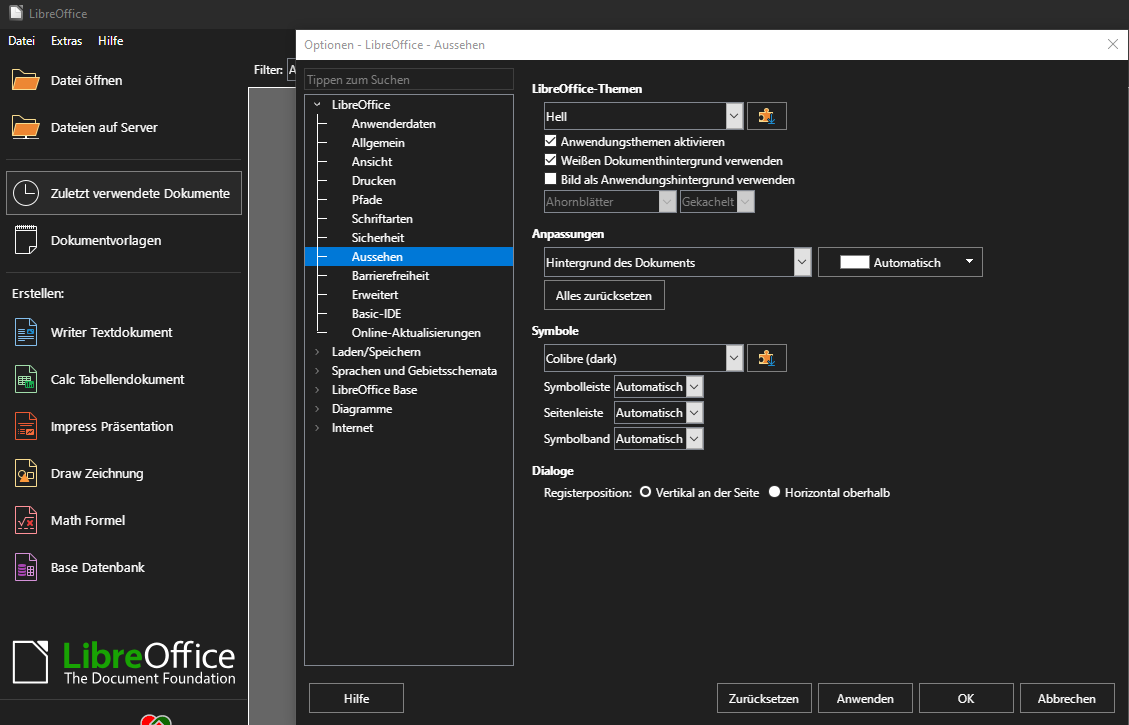Select Basic-IDE in the options tree
This screenshot has width=1129, height=725.
pyautogui.click(x=376, y=314)
